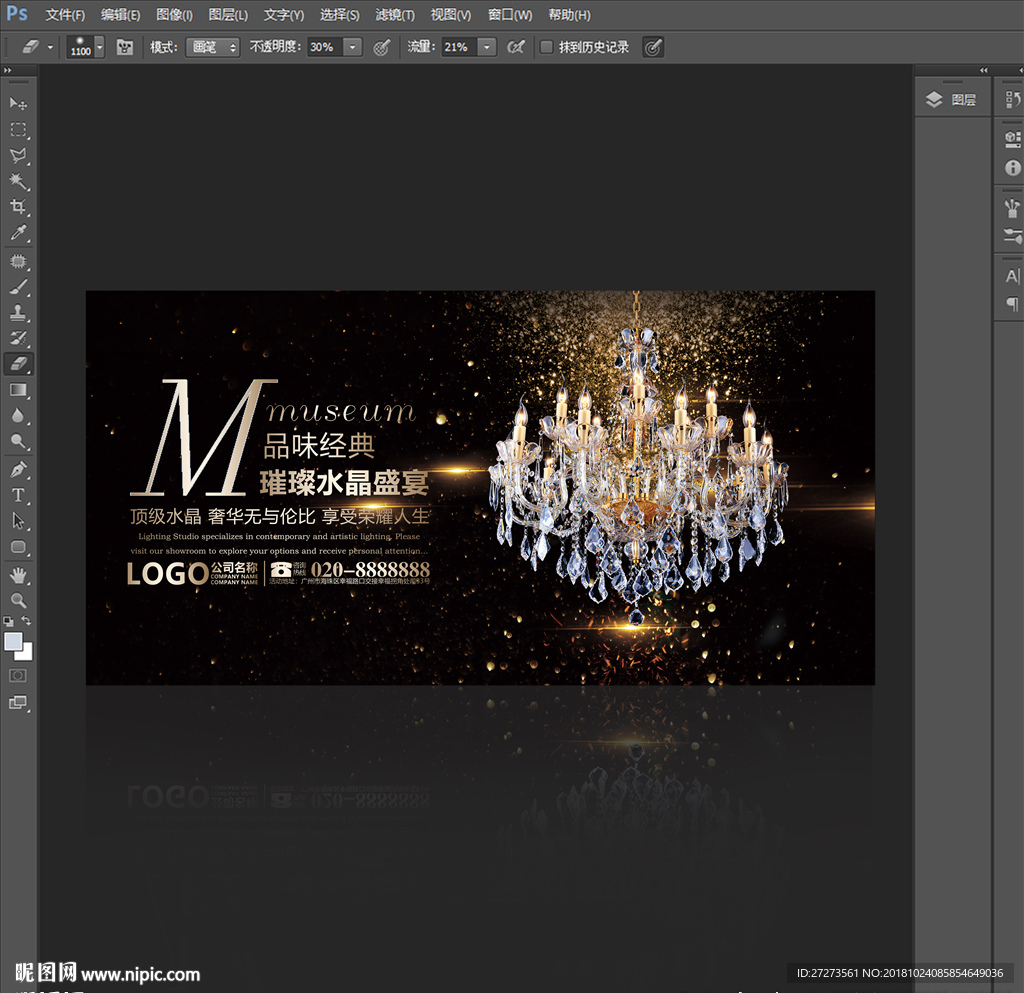1024x993 pixels.
Task: Select the Zoom tool
Action: tap(18, 601)
